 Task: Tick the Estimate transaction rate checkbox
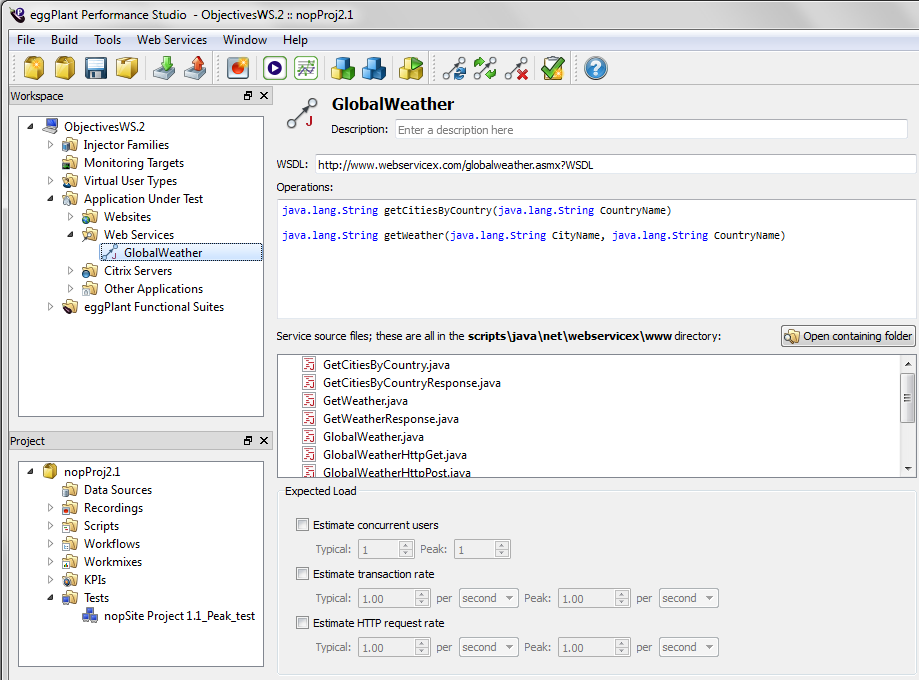point(302,574)
